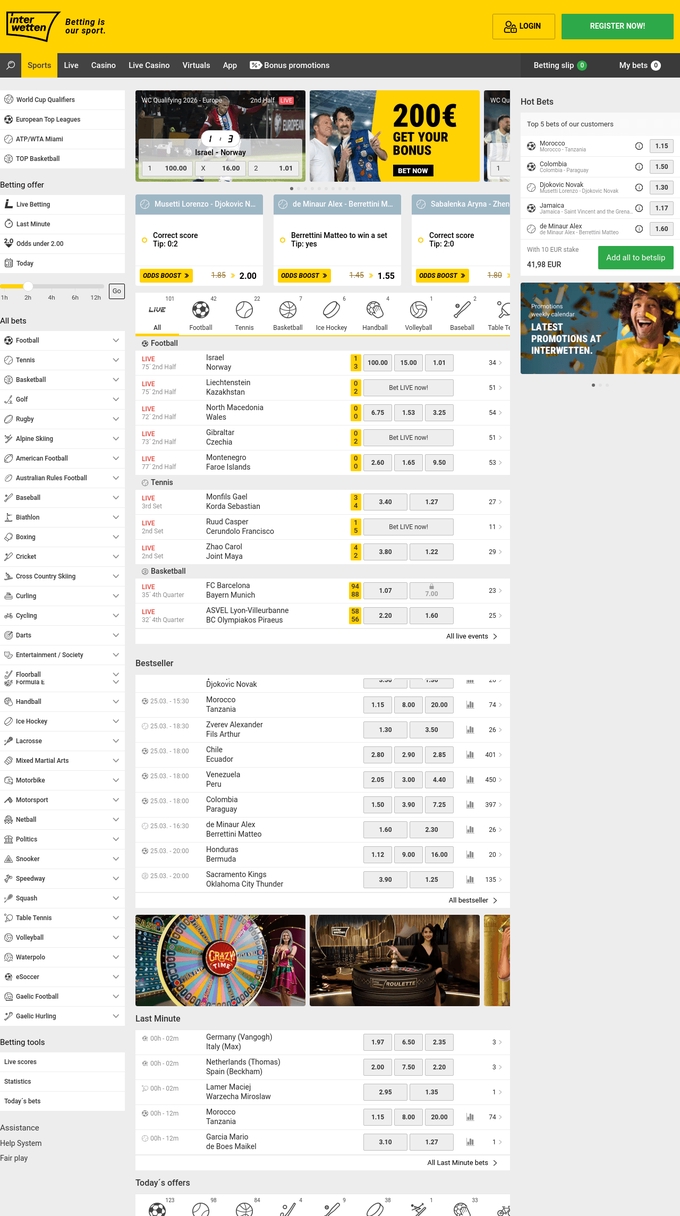Select odds 2.00 on Musetti - Djokovic boost
680x1216 pixels.
tap(248, 275)
